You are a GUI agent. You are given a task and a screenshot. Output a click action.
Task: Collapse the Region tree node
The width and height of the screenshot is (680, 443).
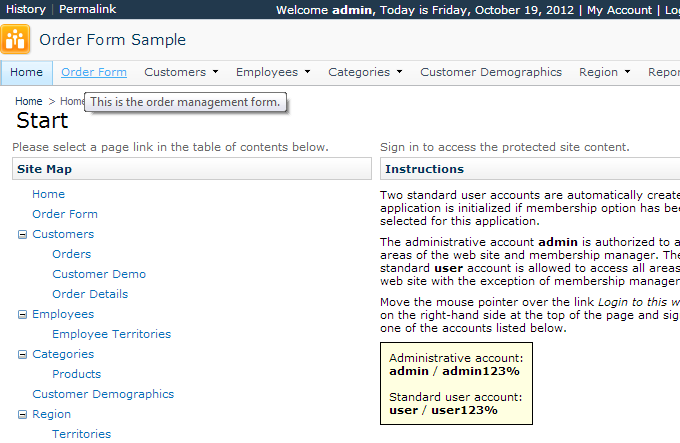[22, 415]
